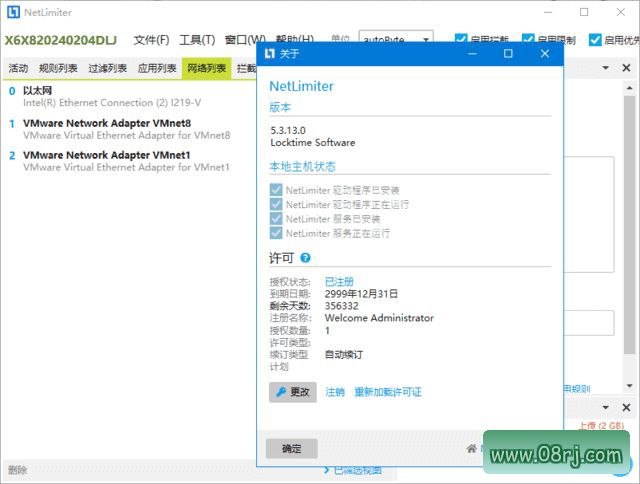Close the 关于 dialog
Screen dimensions: 640x484
544,53
